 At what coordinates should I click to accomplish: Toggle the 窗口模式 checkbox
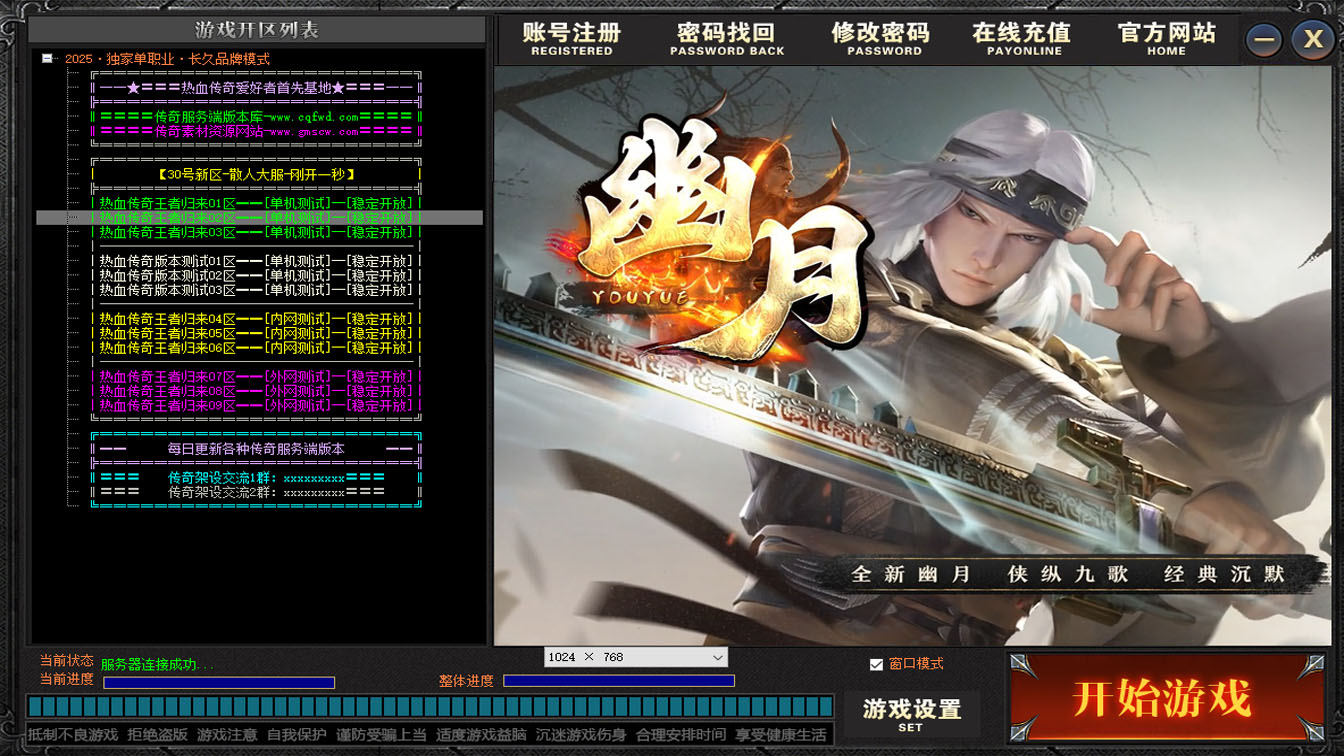pos(876,664)
